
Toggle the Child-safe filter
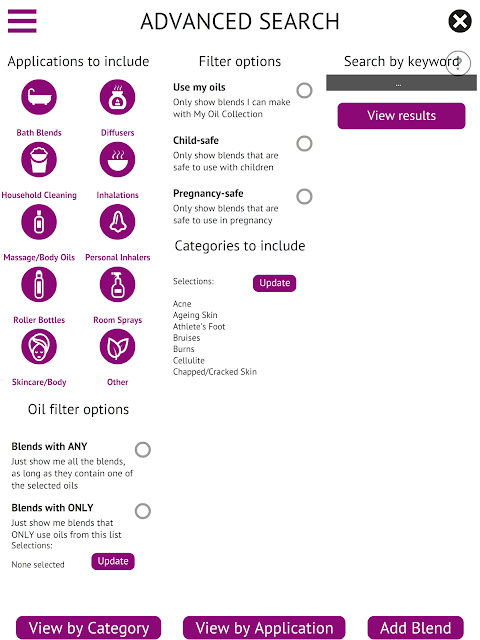coord(304,143)
